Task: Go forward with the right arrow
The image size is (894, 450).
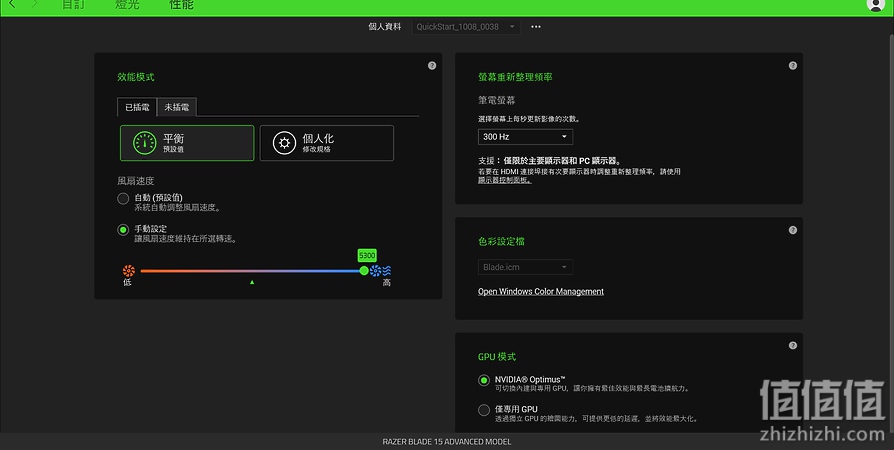Action: (x=35, y=5)
